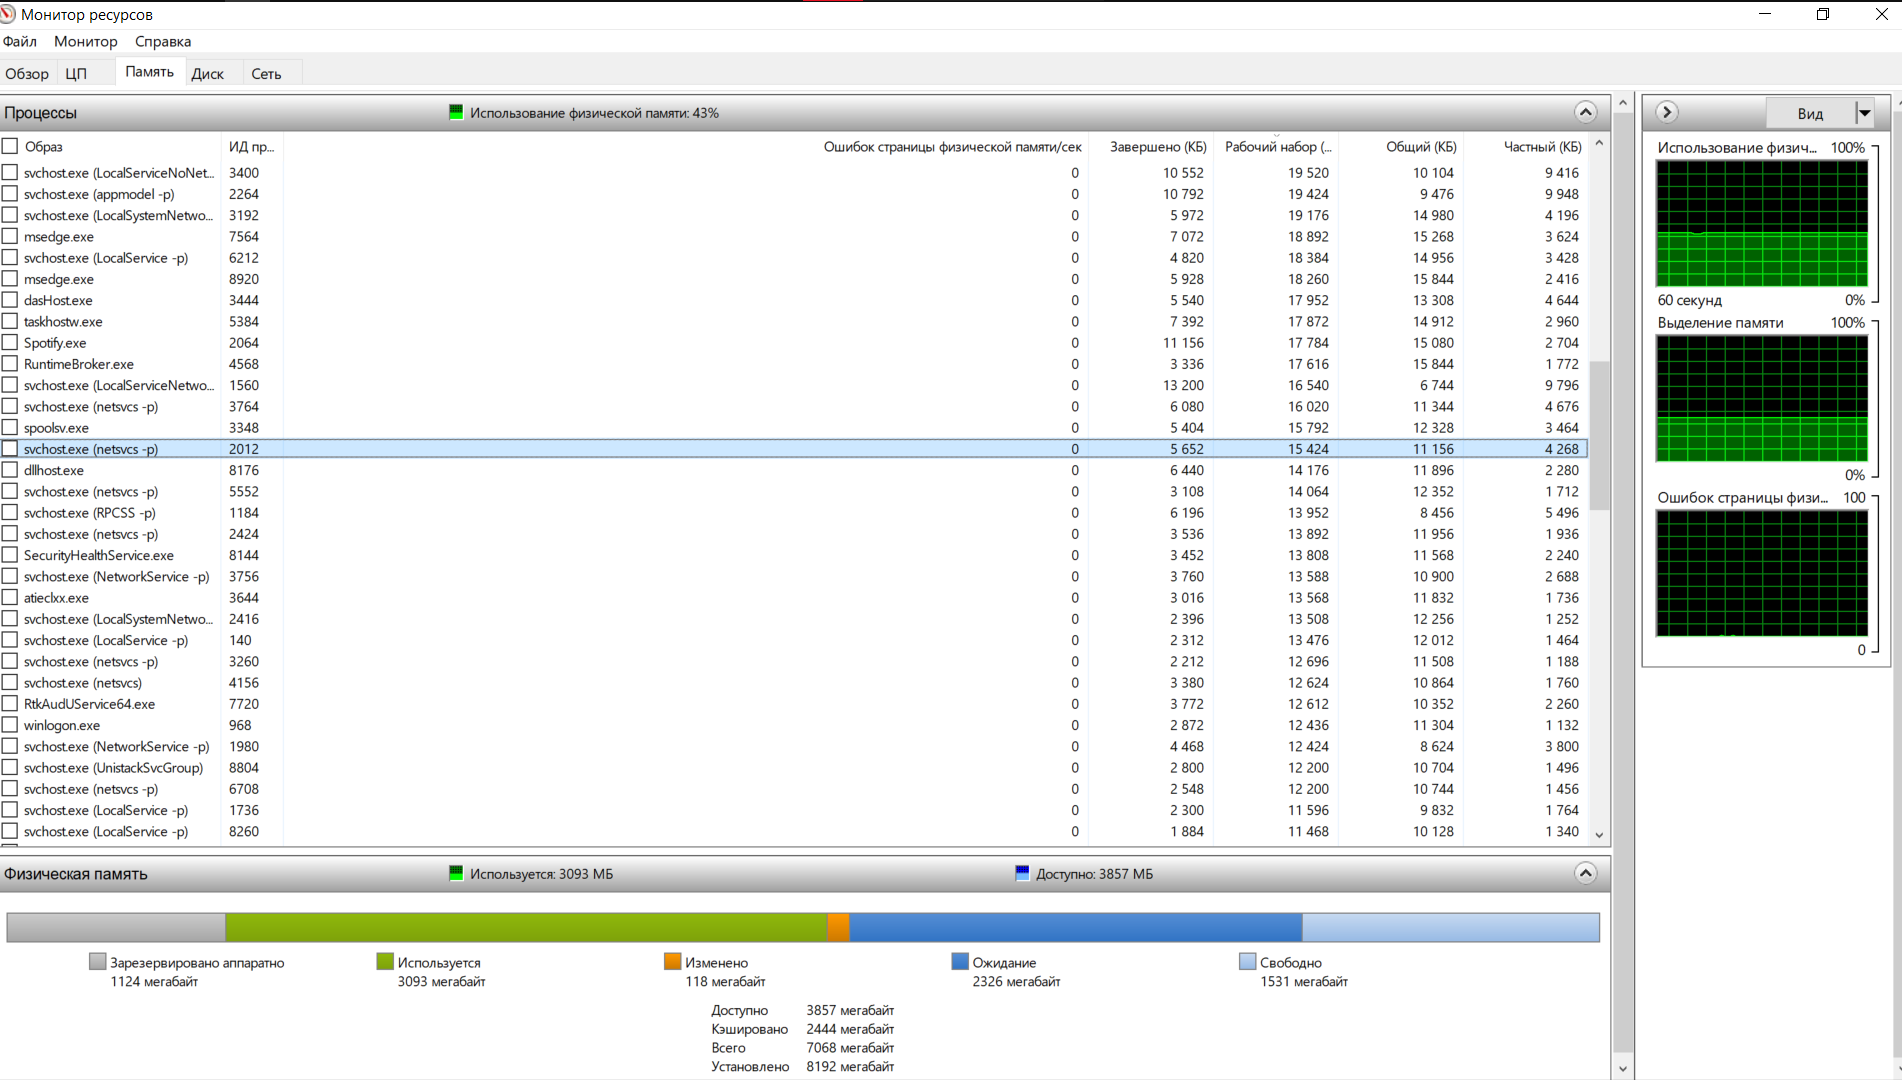
Task: Click main pane scroll down arrow
Action: (1623, 1068)
